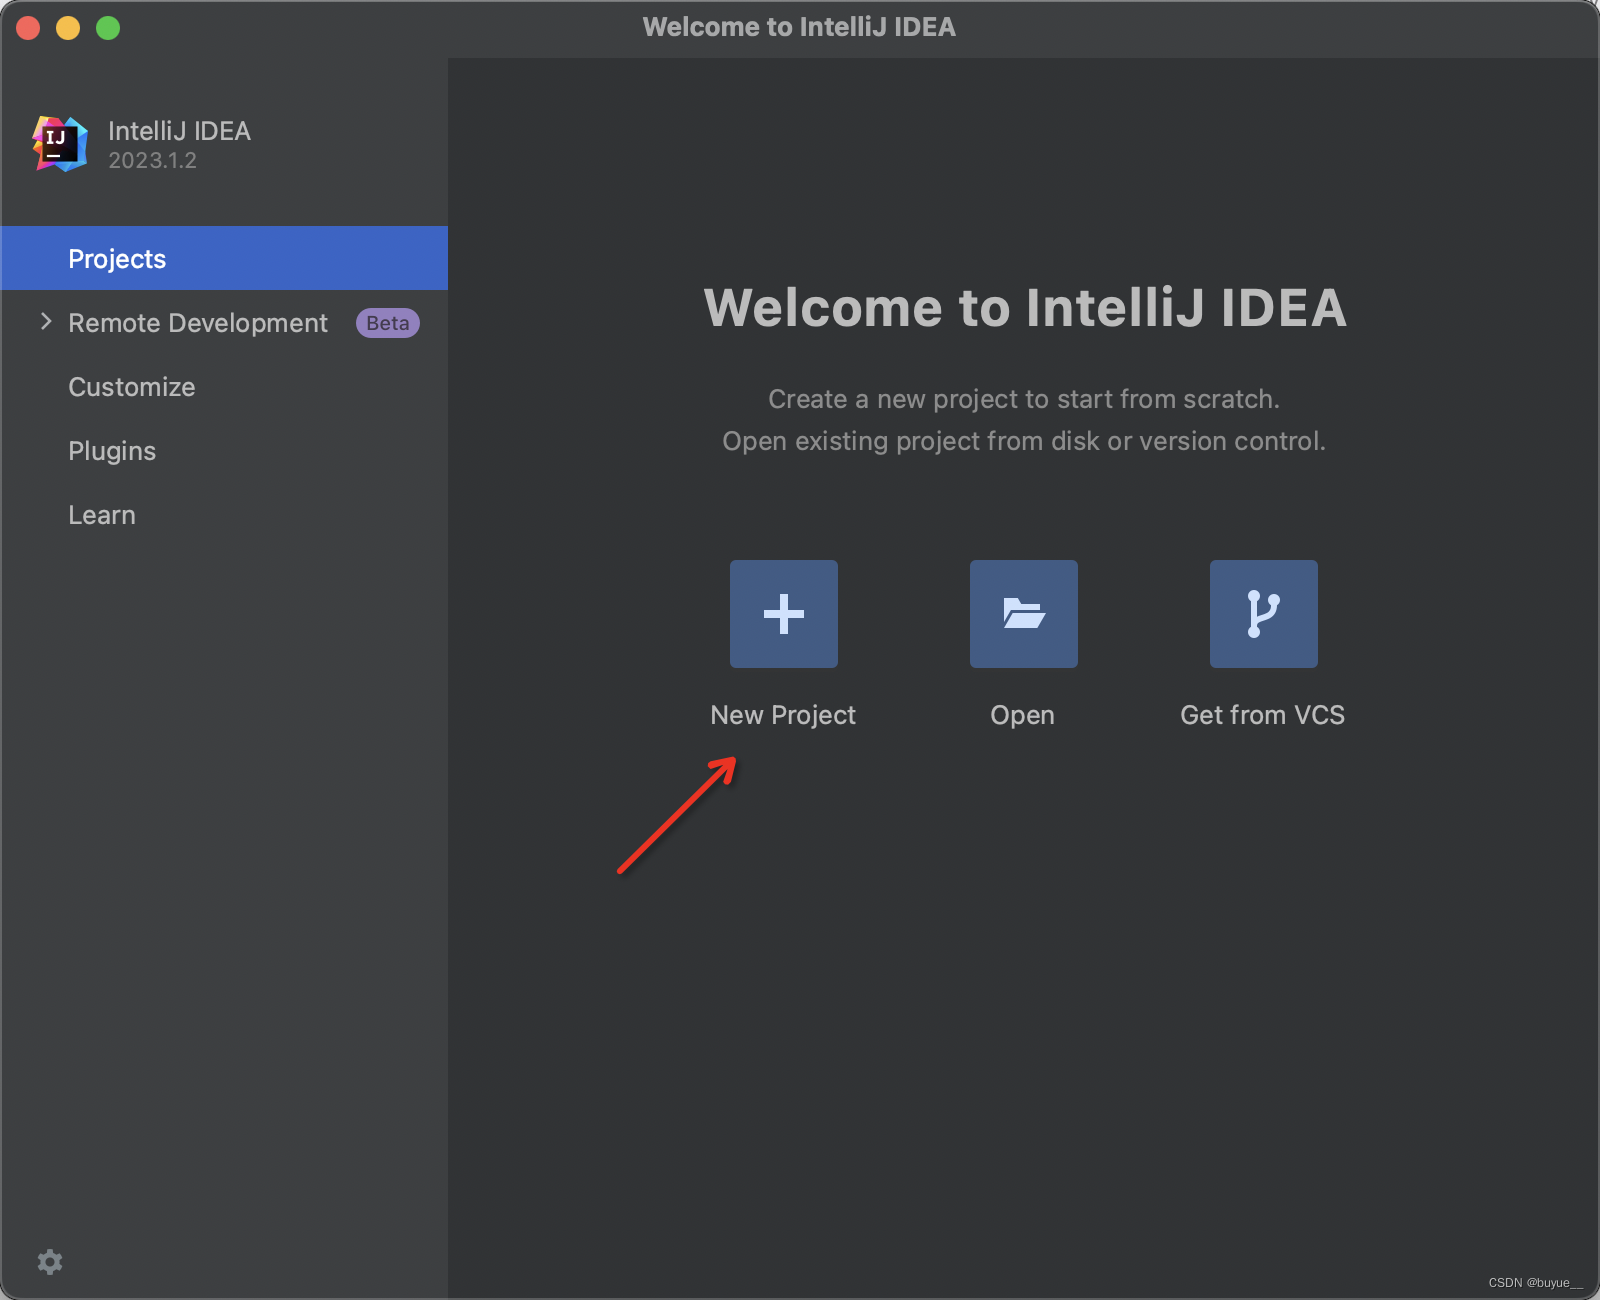Image resolution: width=1600 pixels, height=1300 pixels.
Task: Close the window with red button
Action: point(28,28)
